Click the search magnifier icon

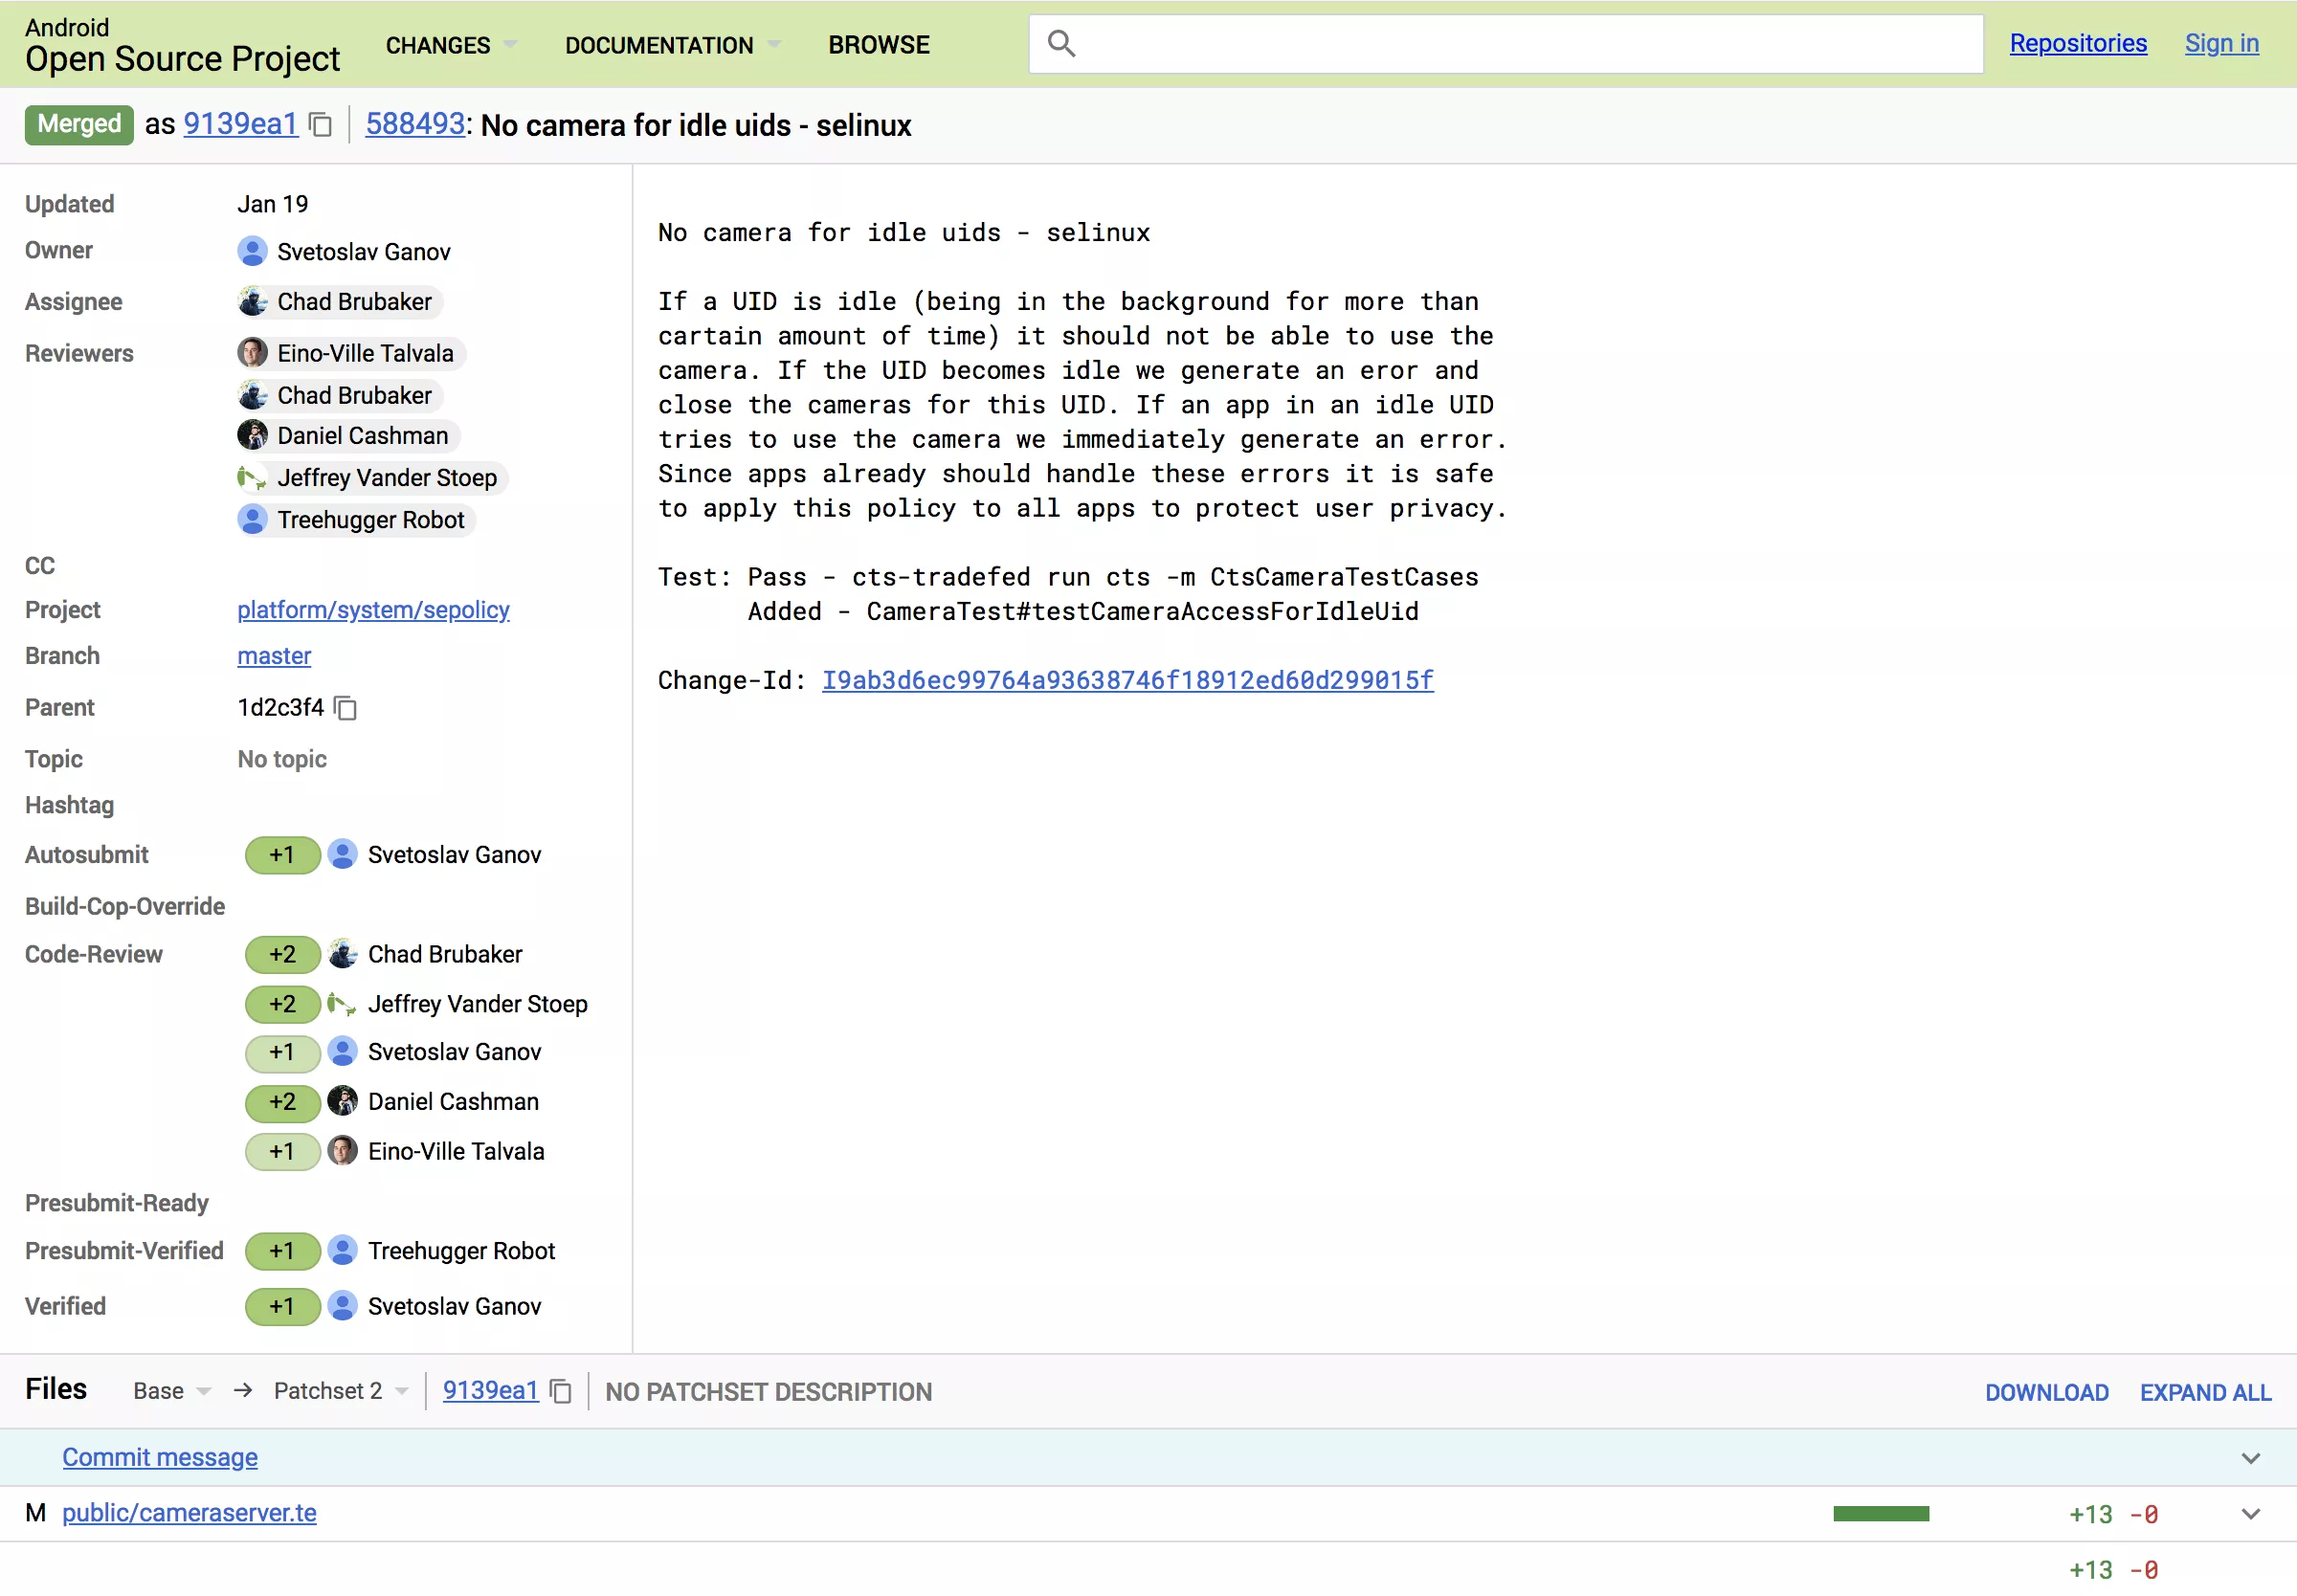(x=1061, y=43)
